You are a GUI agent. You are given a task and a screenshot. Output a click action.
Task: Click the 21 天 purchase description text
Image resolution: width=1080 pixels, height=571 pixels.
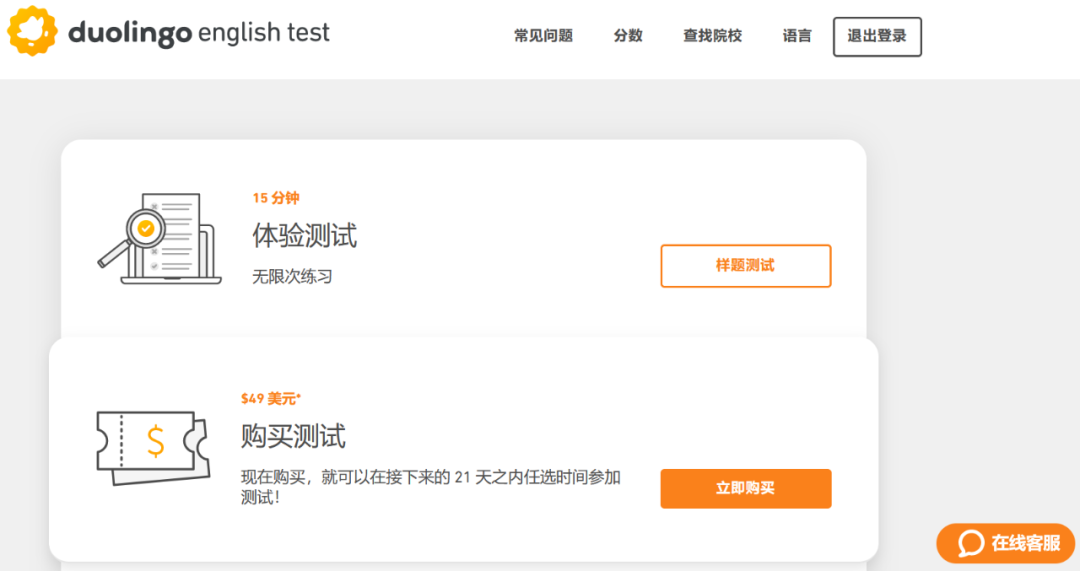[430, 478]
